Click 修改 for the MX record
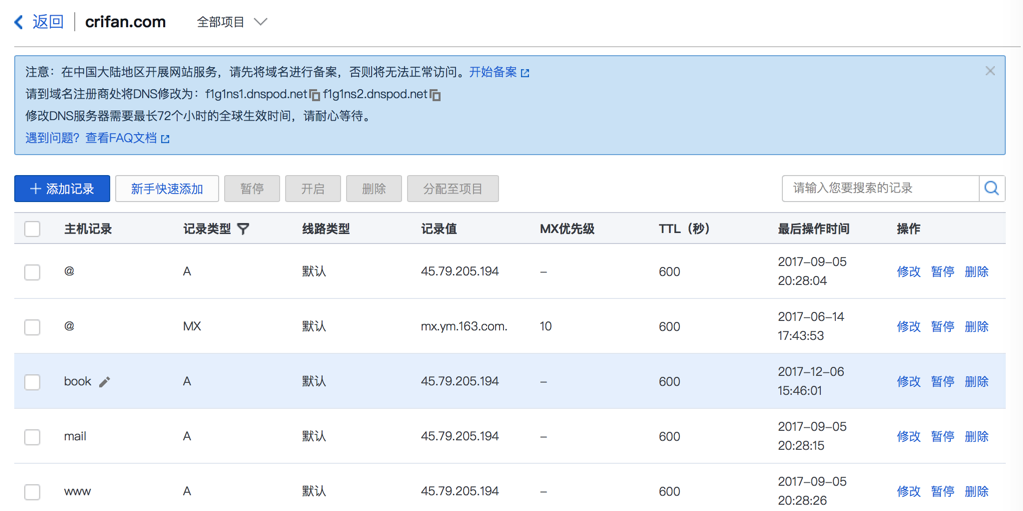 coord(908,327)
